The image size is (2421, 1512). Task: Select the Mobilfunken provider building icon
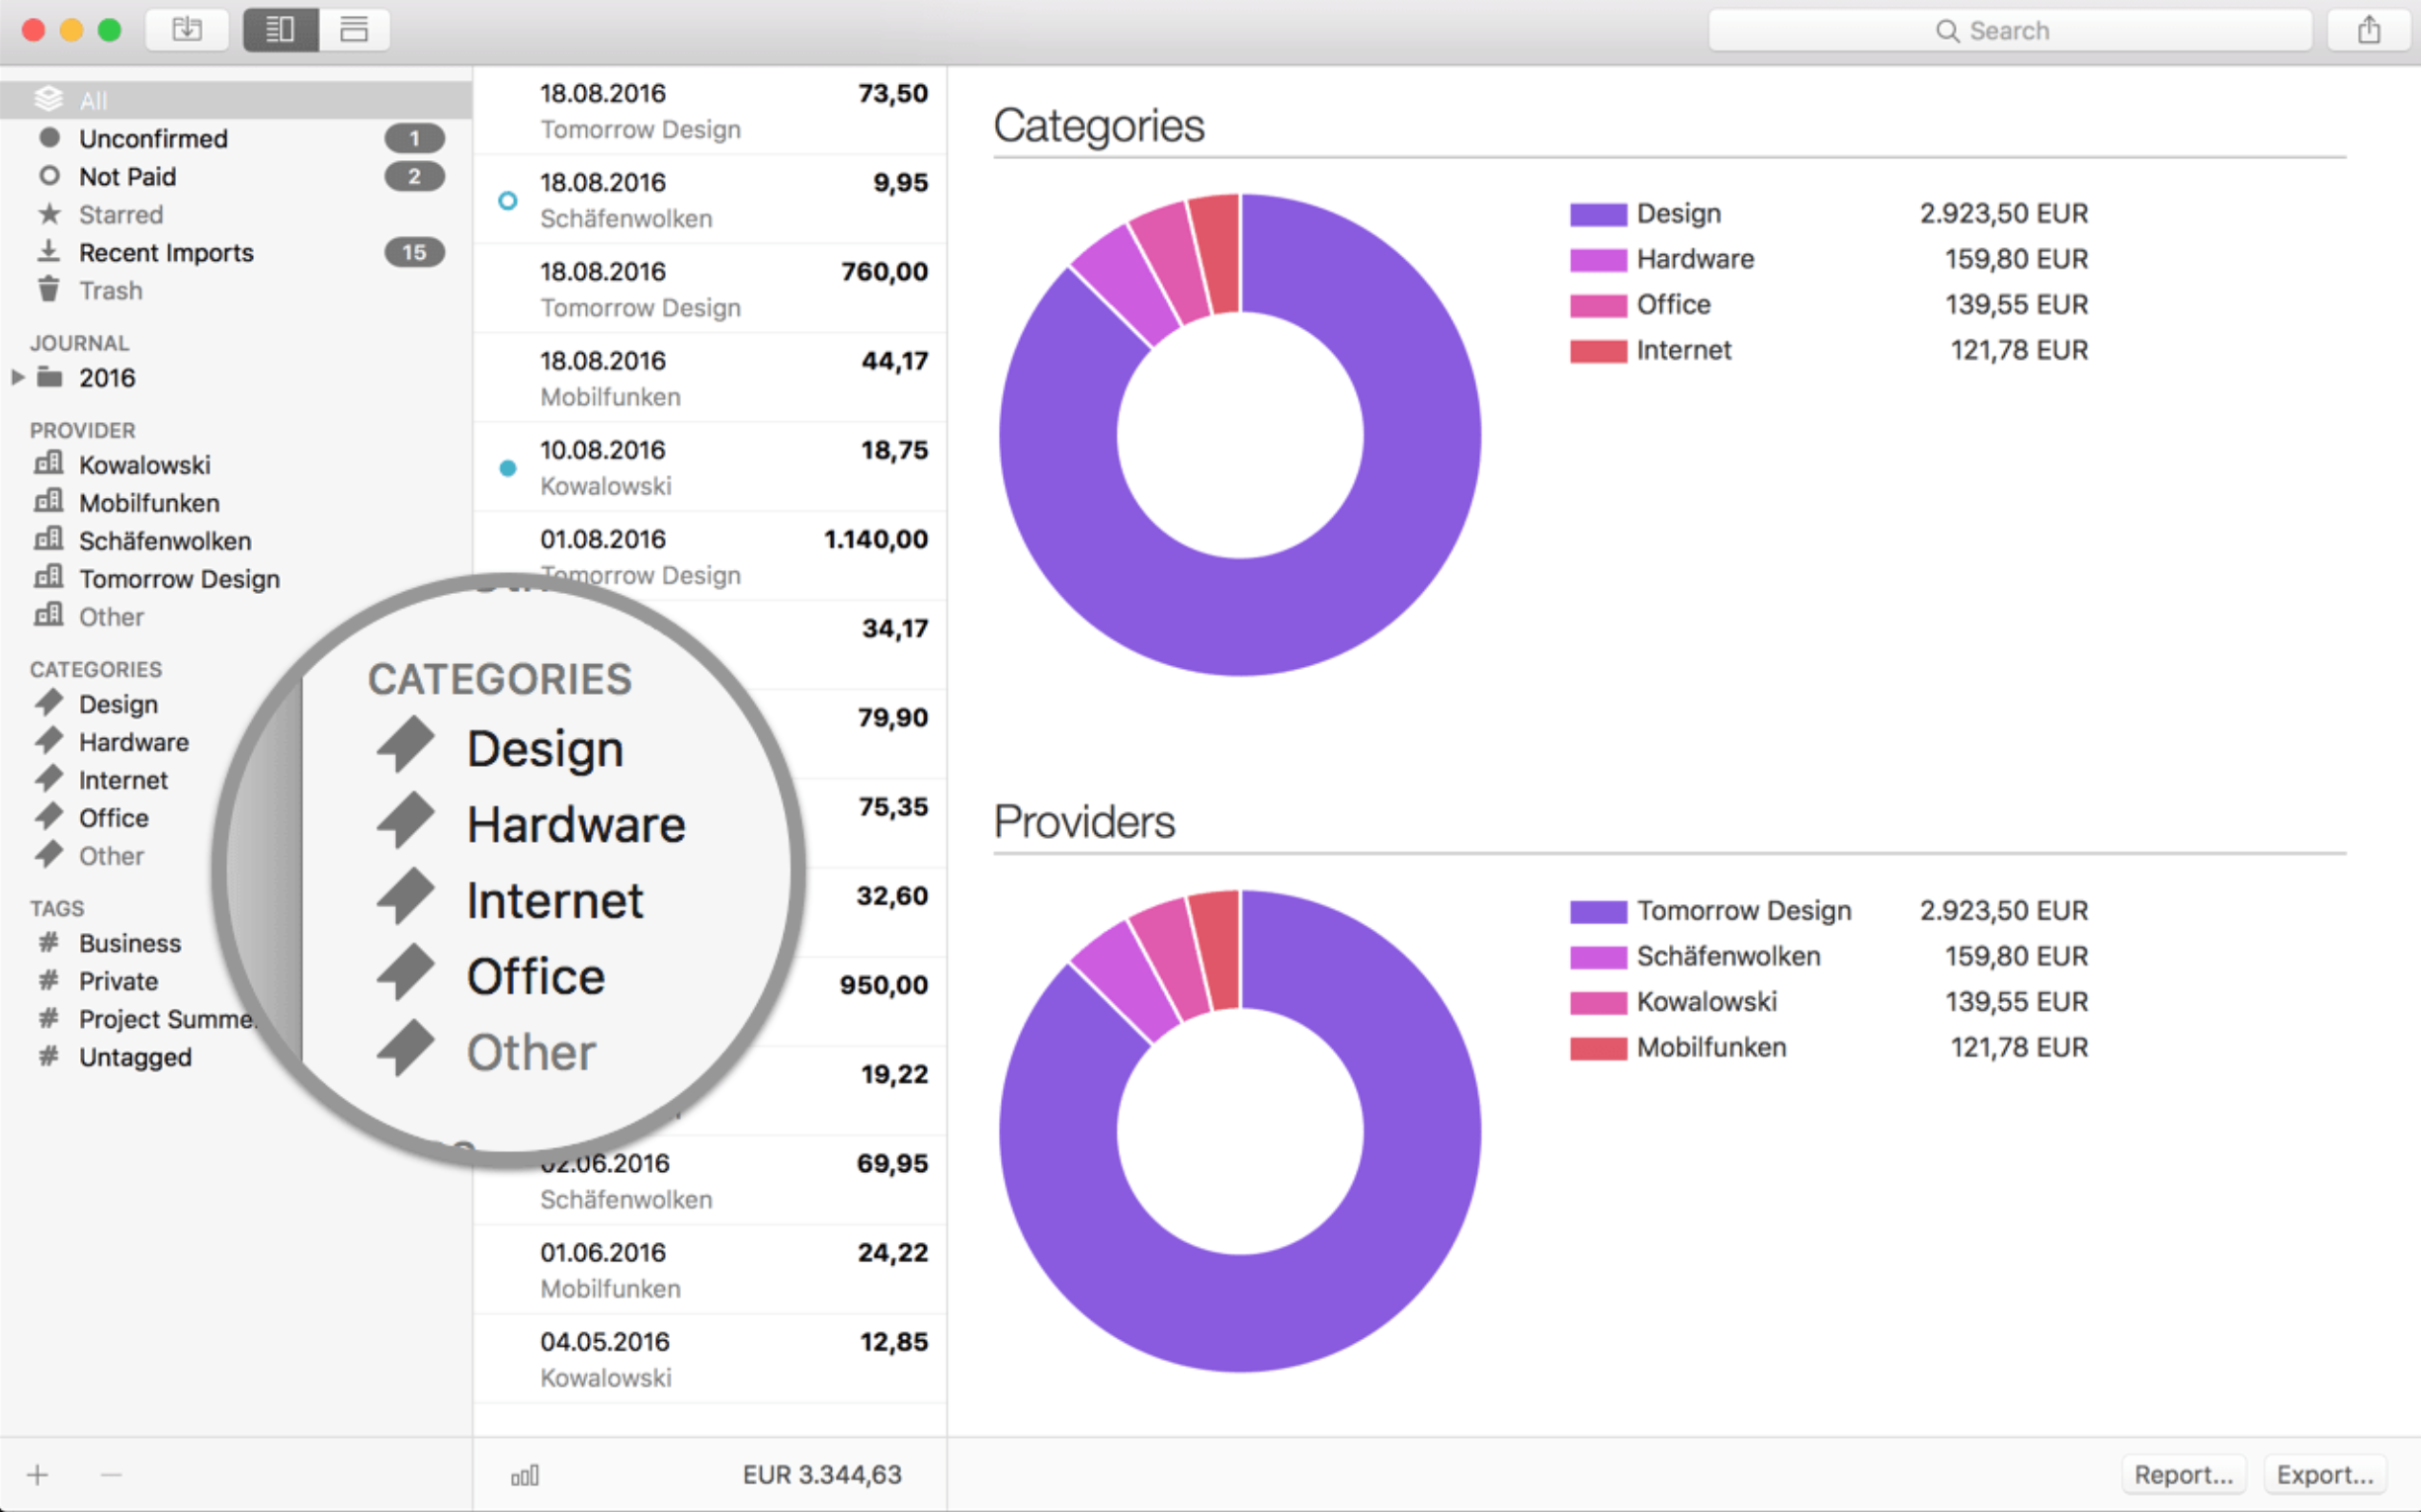click(49, 501)
